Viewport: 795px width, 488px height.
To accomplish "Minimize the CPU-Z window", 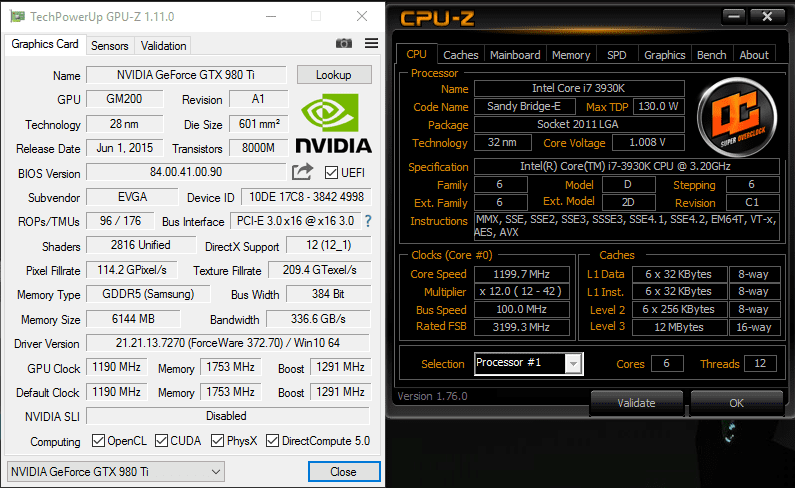I will (x=733, y=17).
